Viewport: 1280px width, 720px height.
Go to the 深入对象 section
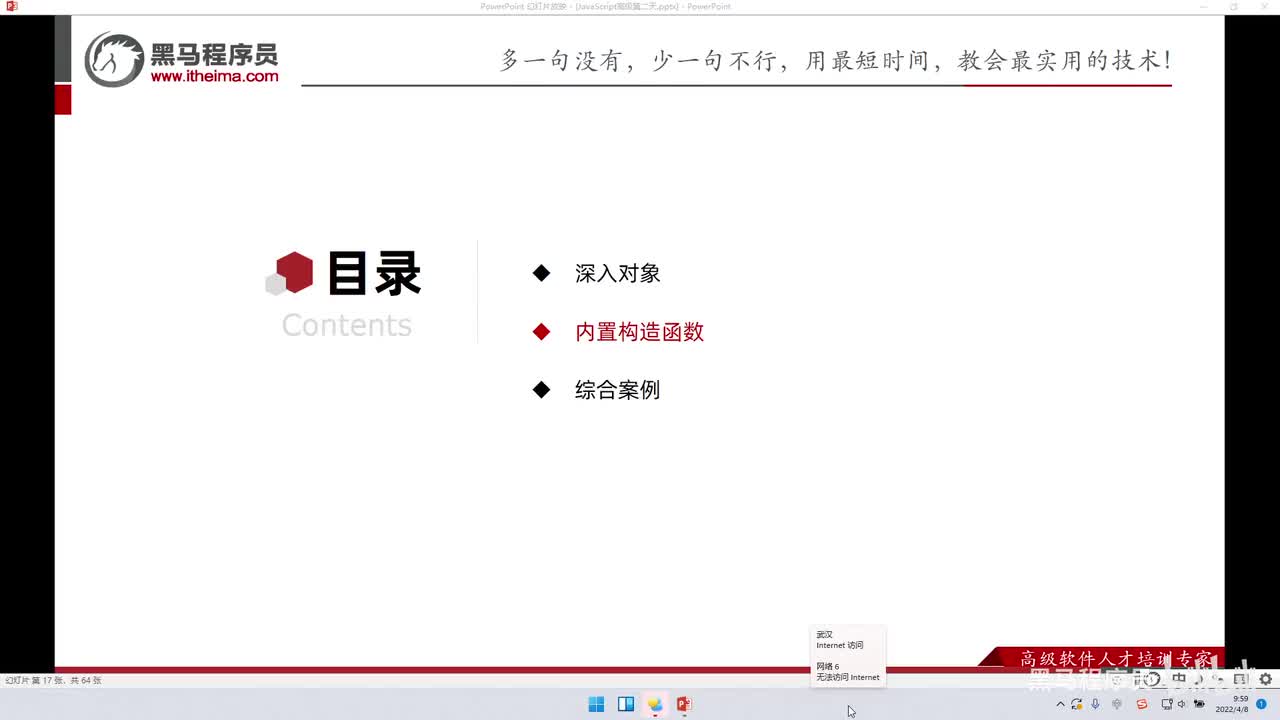[618, 274]
